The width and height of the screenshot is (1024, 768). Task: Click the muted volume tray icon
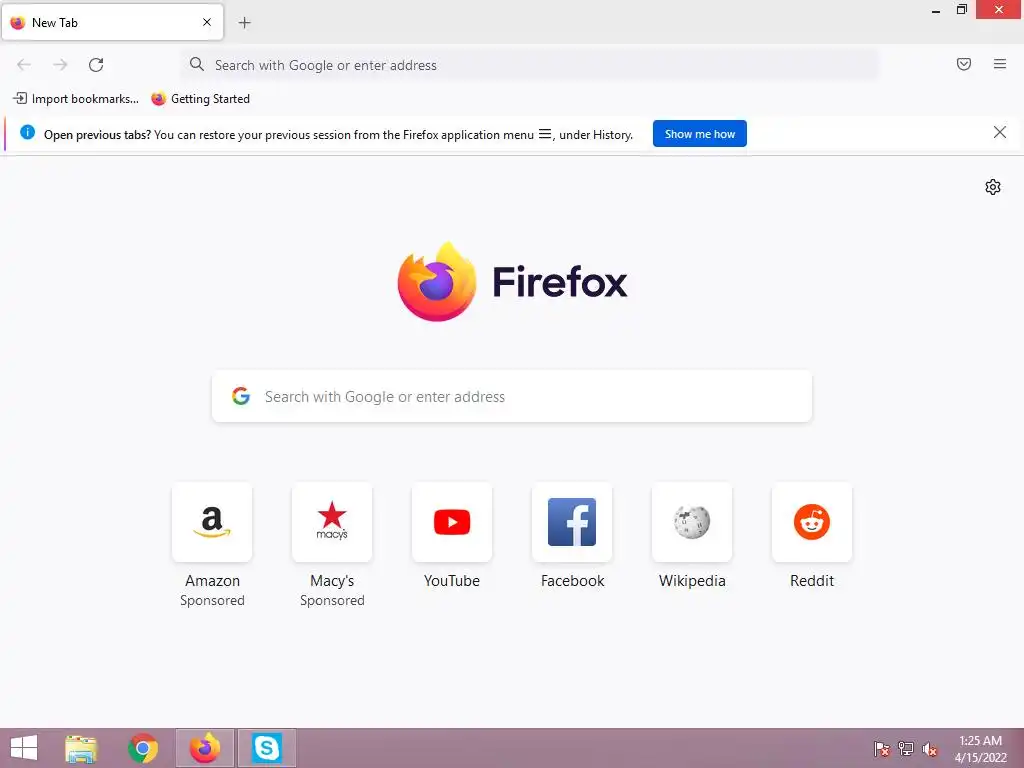point(930,749)
